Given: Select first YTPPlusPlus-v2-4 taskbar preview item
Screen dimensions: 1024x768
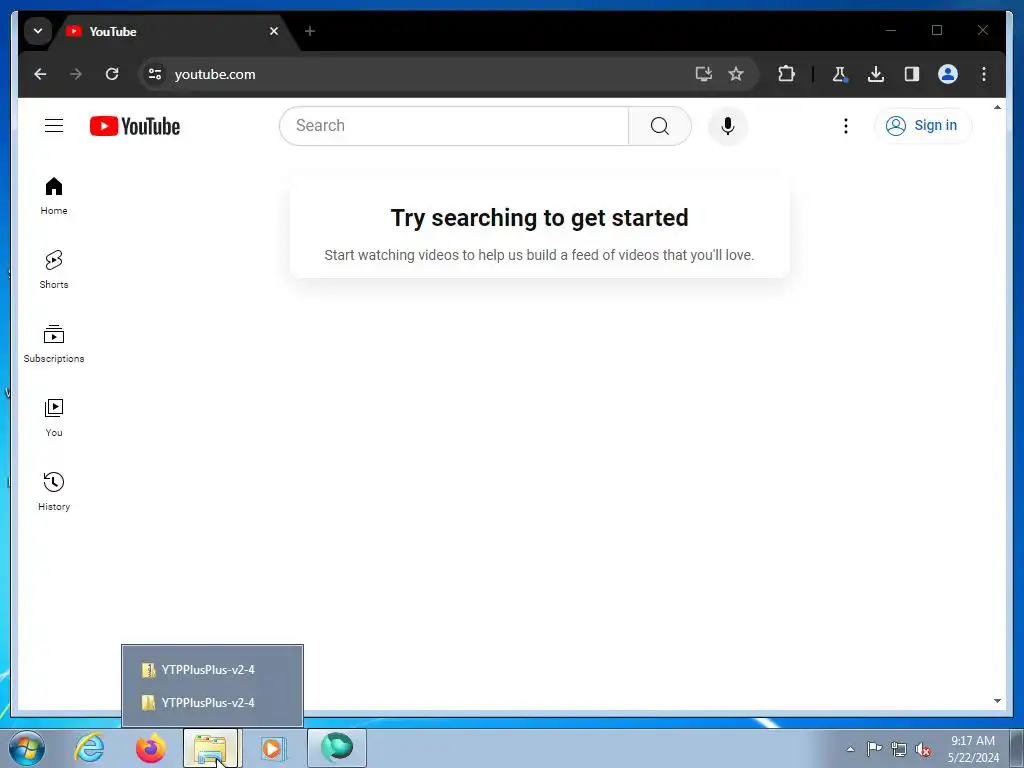Looking at the screenshot, I should click(212, 670).
